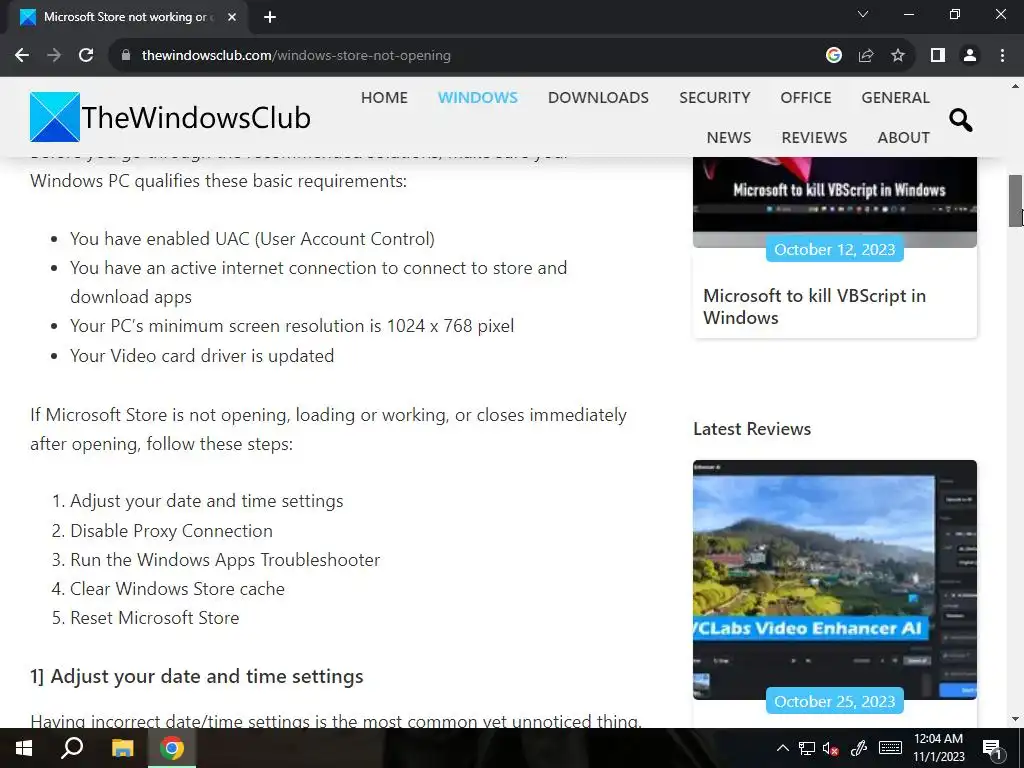This screenshot has width=1024, height=768.
Task: Click the network tray icon
Action: [x=807, y=748]
